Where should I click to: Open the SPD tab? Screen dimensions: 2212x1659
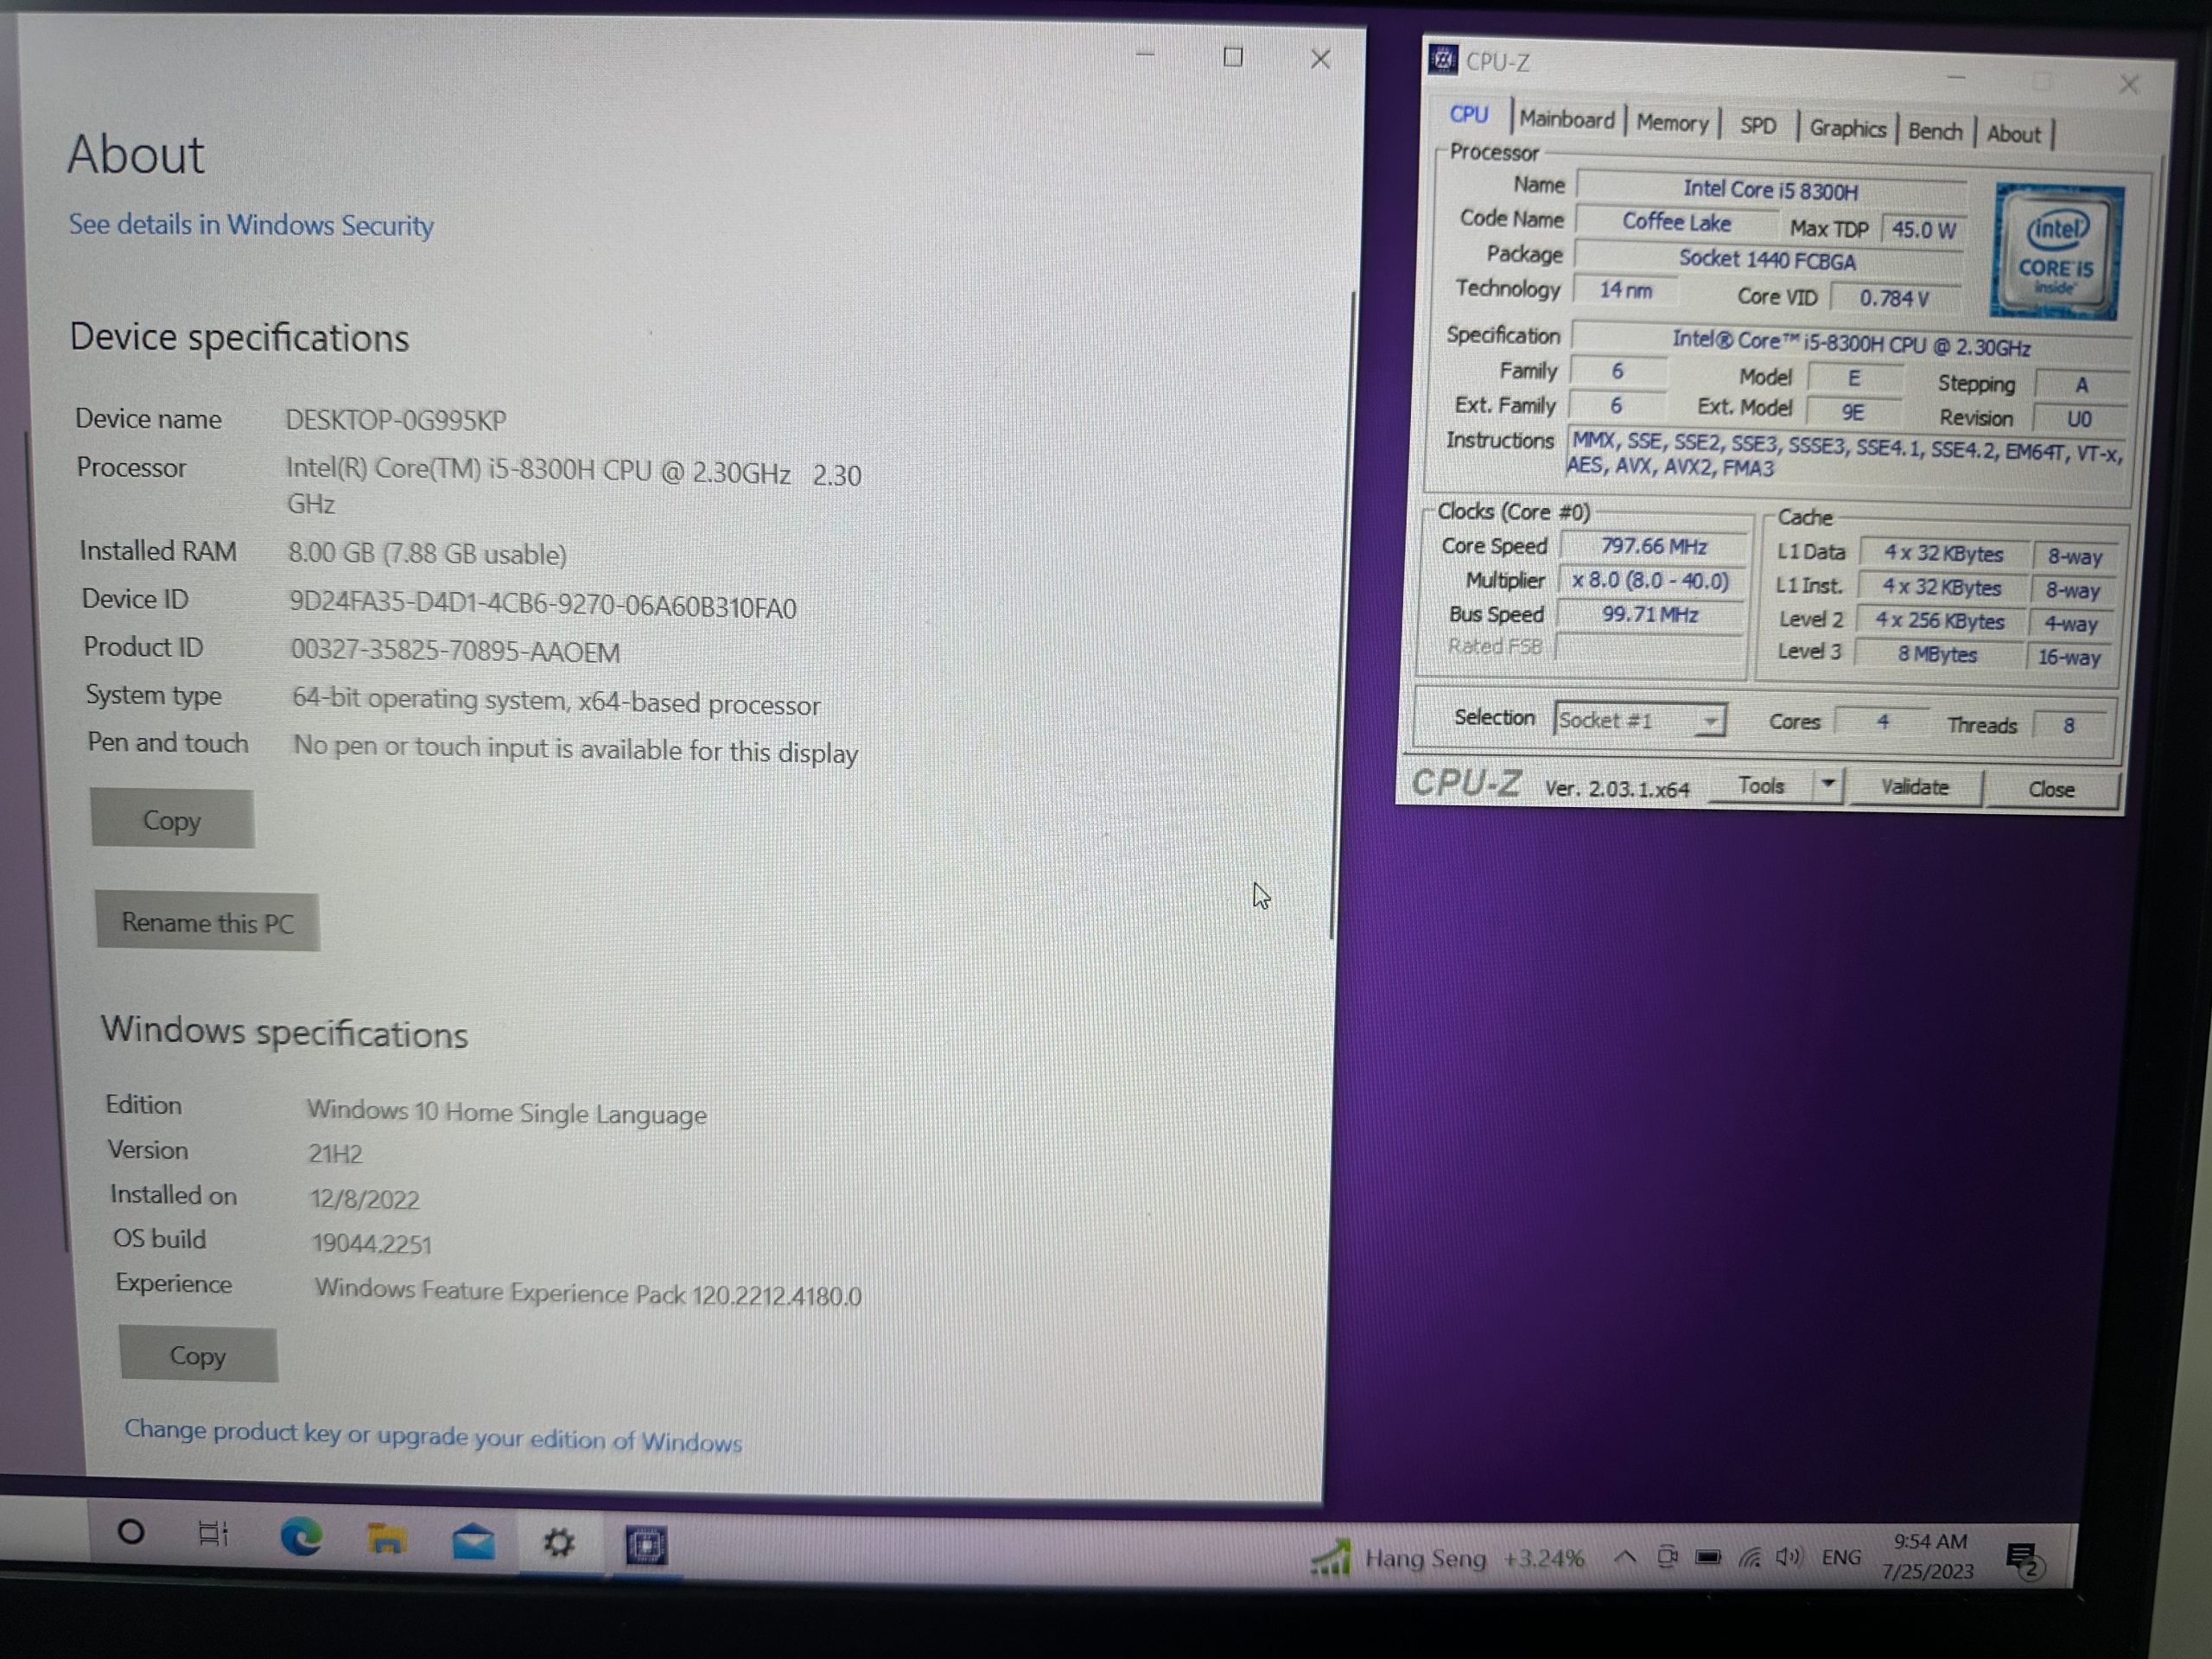(x=1758, y=126)
